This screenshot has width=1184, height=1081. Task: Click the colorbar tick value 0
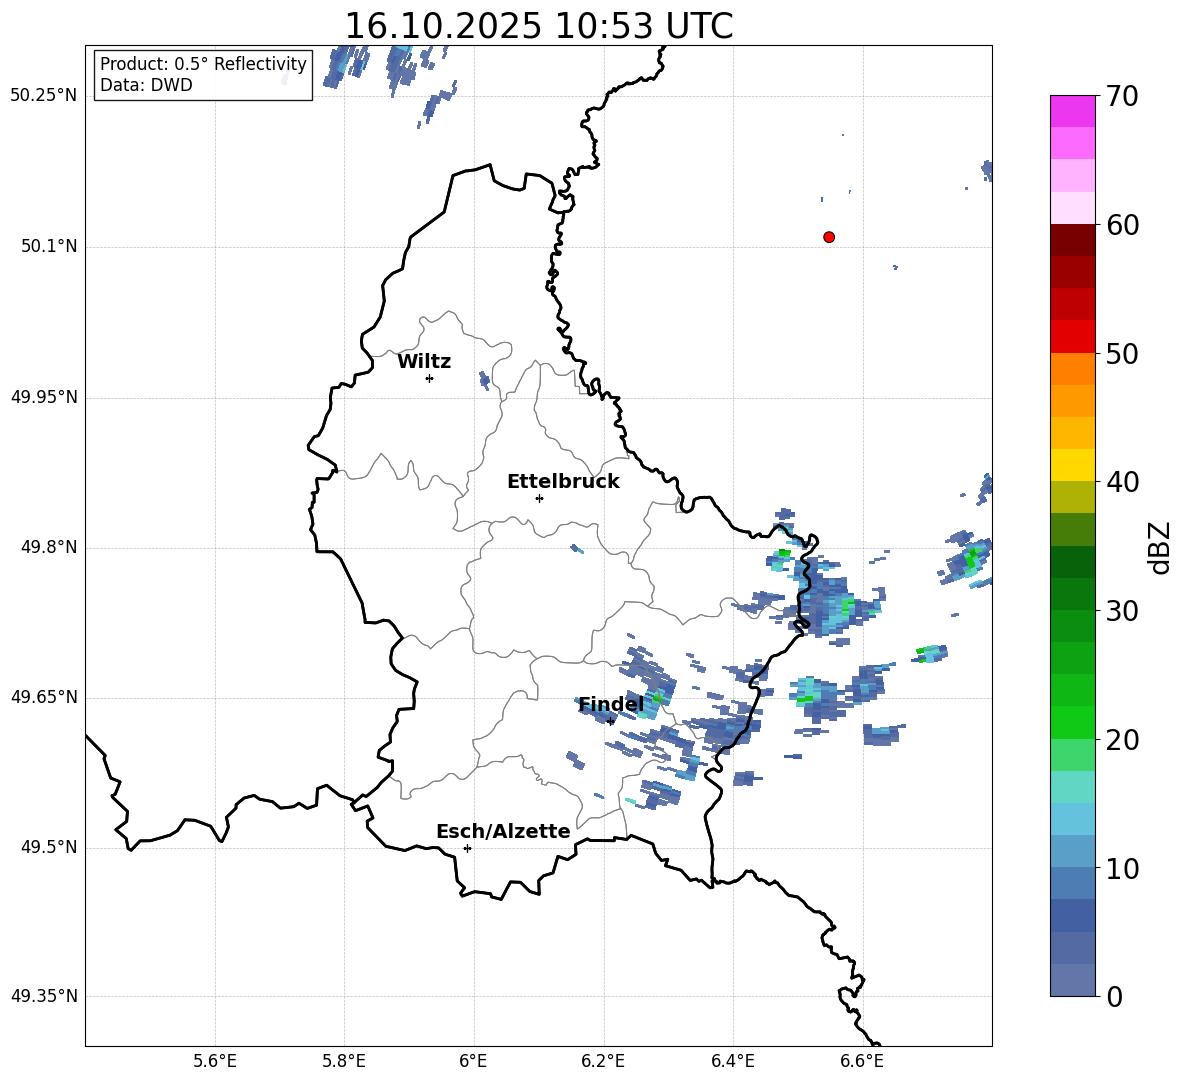[1114, 996]
